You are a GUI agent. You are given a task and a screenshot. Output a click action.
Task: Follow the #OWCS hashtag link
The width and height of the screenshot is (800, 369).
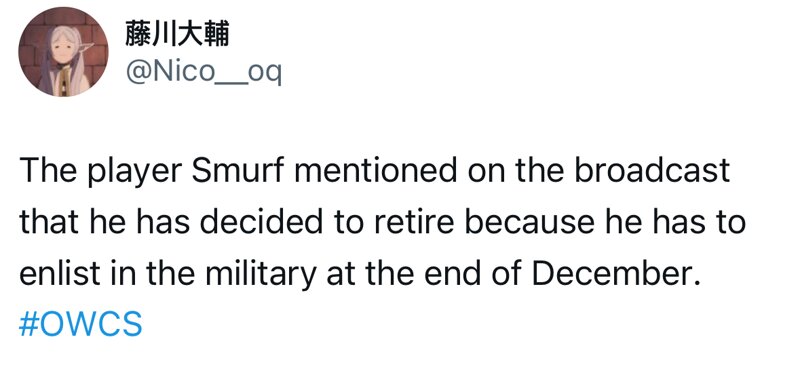[80, 325]
